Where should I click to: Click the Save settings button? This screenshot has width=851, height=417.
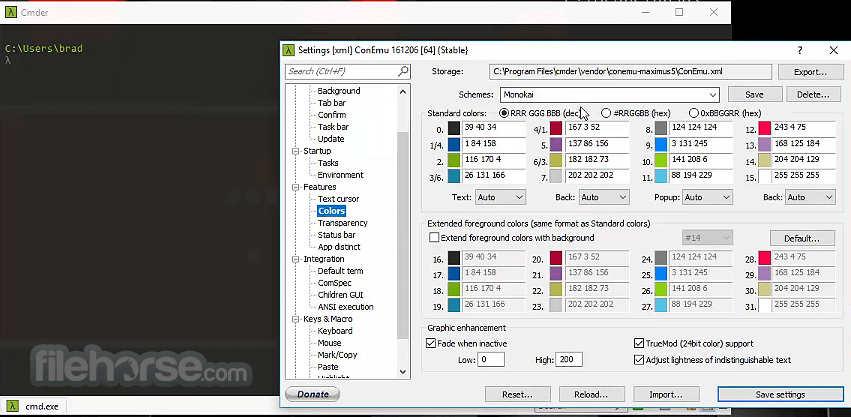[x=780, y=395]
